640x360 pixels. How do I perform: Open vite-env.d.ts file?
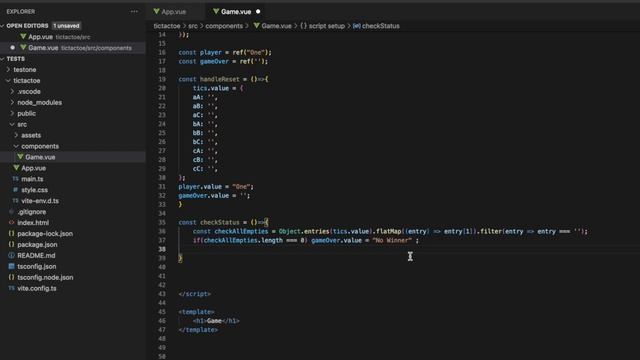click(40, 201)
